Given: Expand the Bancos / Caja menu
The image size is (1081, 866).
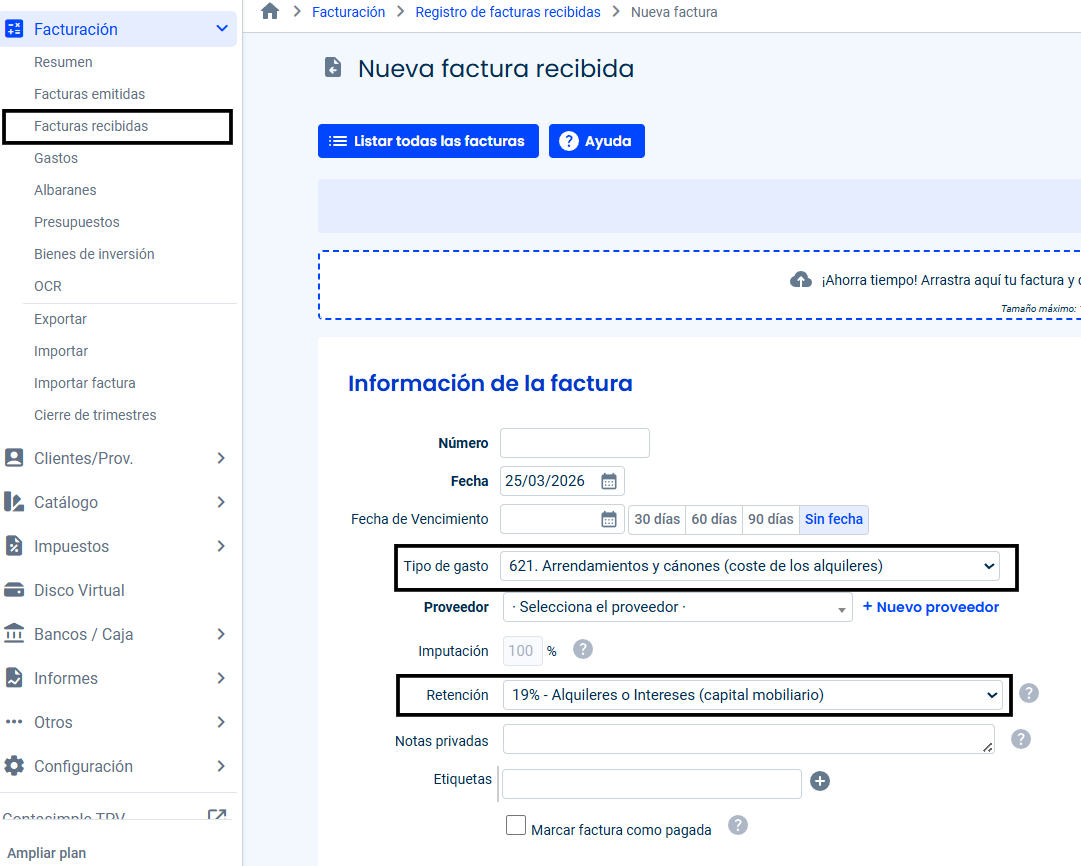Looking at the screenshot, I should [118, 634].
